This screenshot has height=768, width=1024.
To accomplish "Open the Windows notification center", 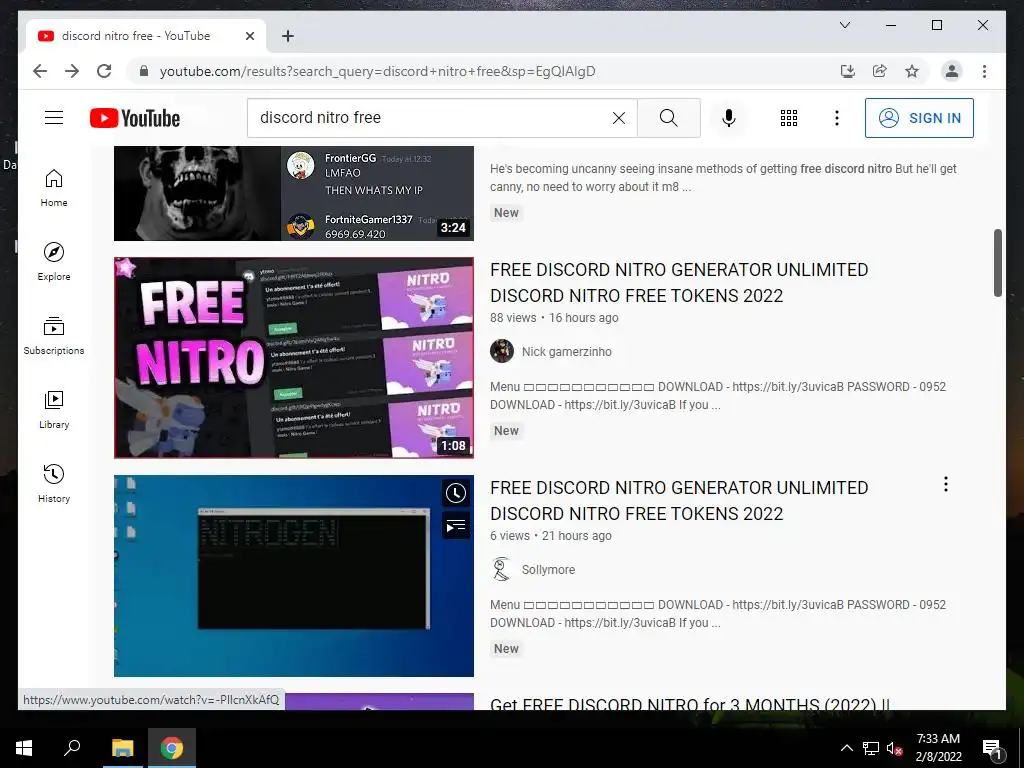I will click(x=992, y=749).
